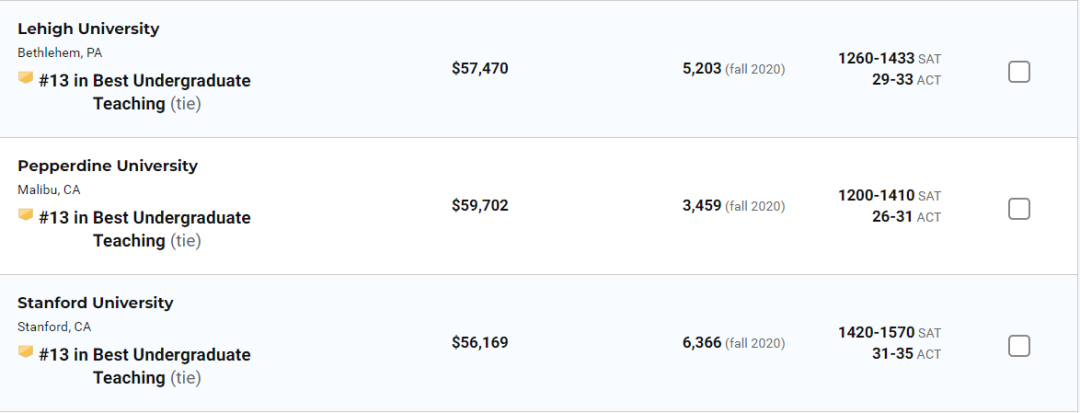Open the Pepperdine University profile link
The width and height of the screenshot is (1080, 413).
coord(107,166)
